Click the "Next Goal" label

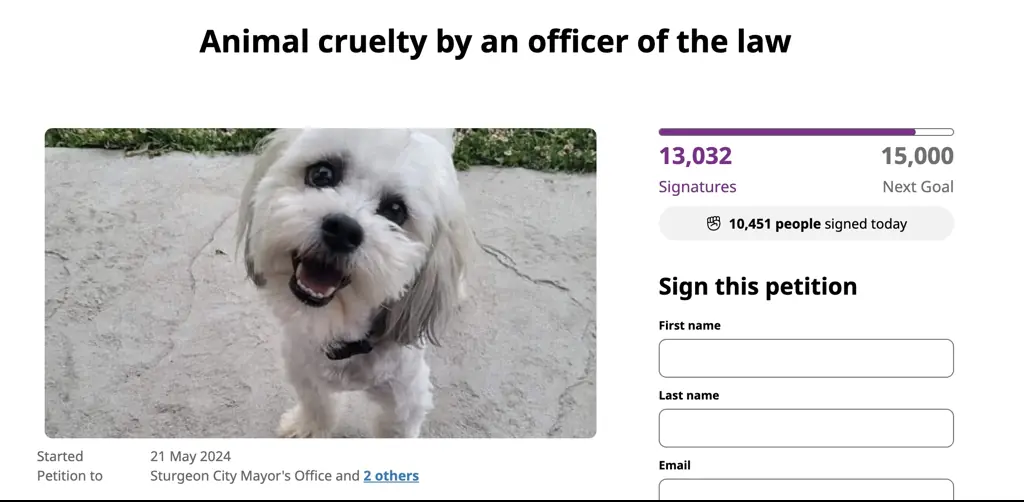click(918, 187)
